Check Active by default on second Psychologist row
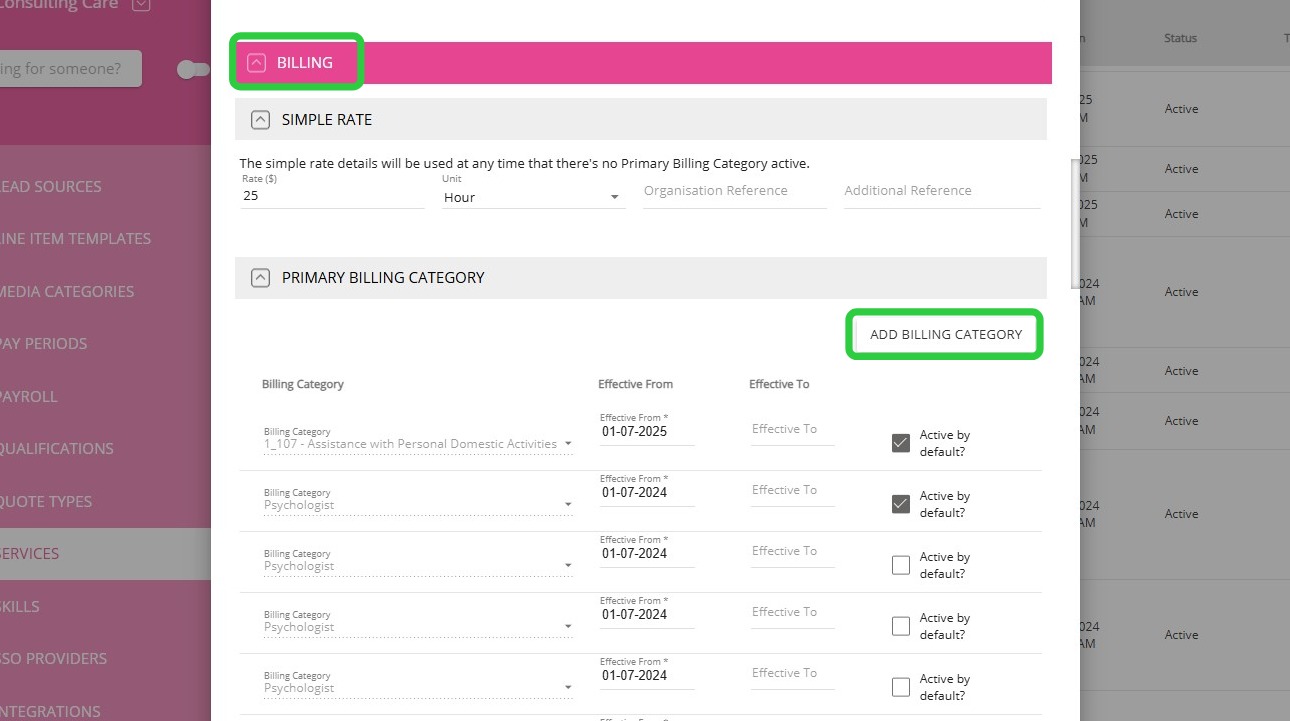 [901, 565]
